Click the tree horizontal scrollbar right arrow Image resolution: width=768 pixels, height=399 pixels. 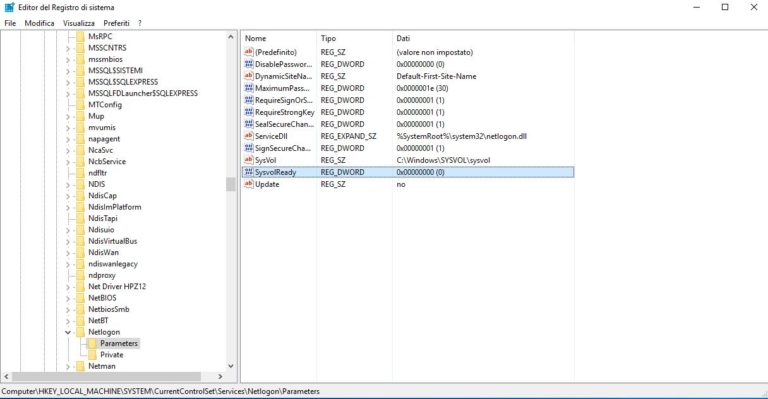coord(220,376)
